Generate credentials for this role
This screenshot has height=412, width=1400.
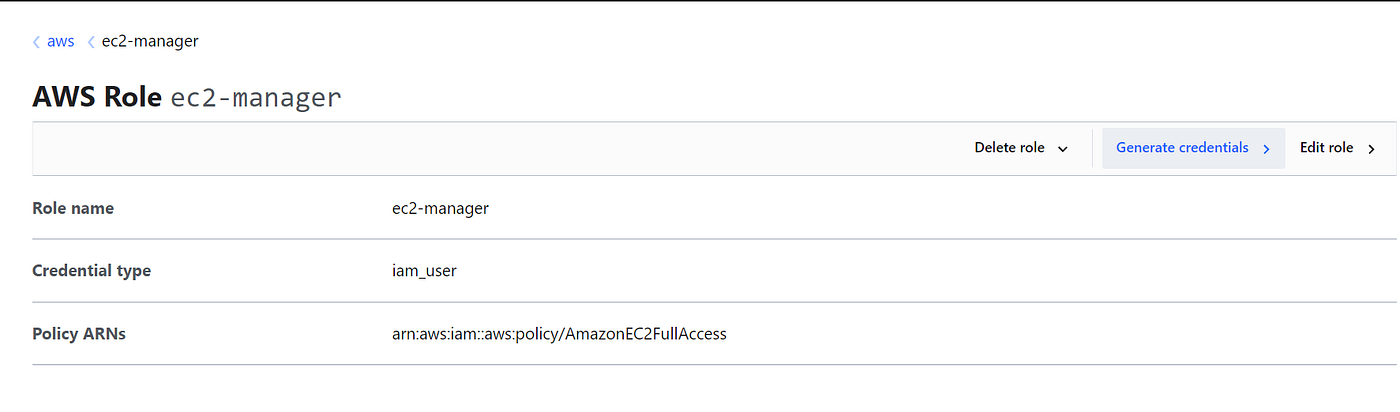pyautogui.click(x=1182, y=148)
